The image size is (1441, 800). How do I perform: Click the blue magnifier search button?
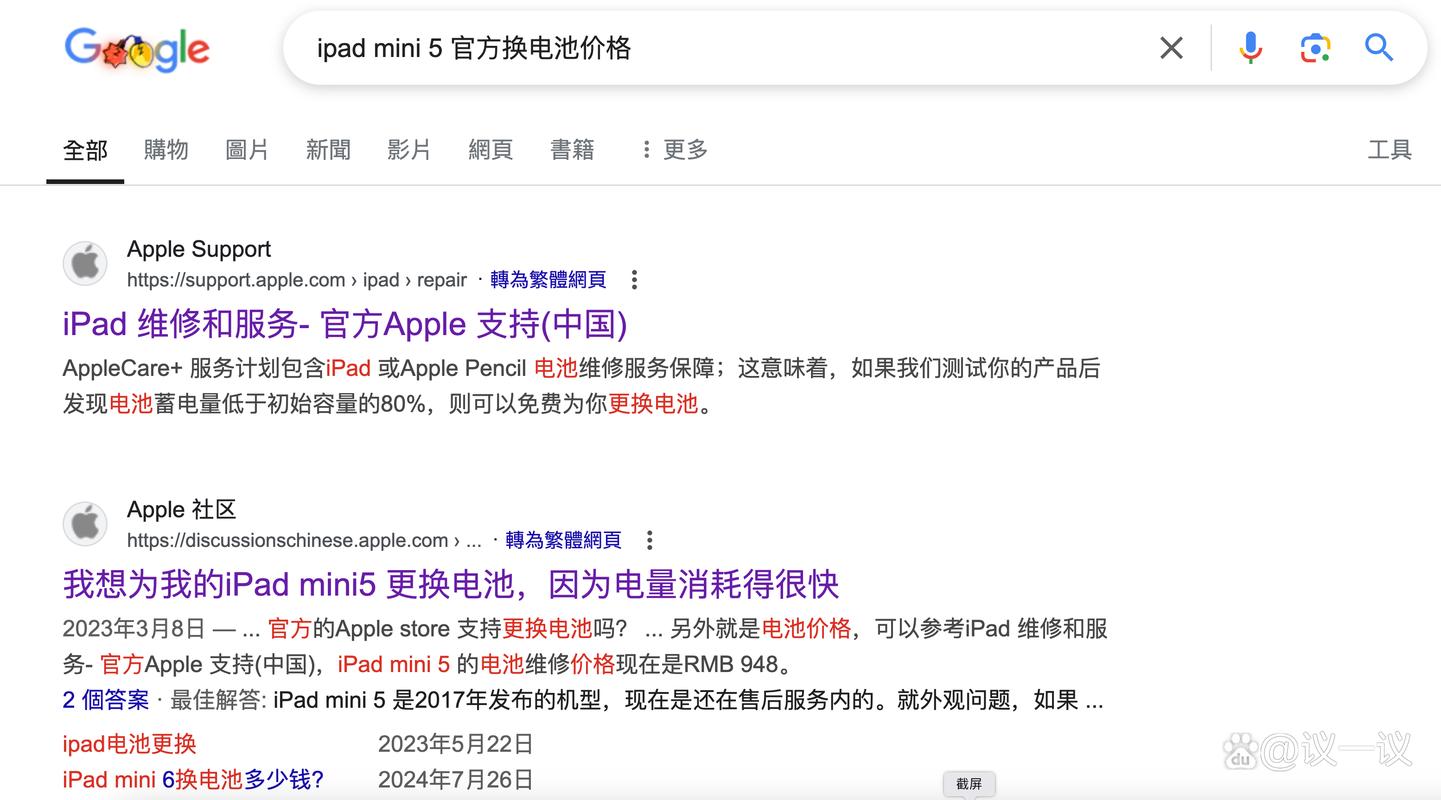pos(1379,48)
